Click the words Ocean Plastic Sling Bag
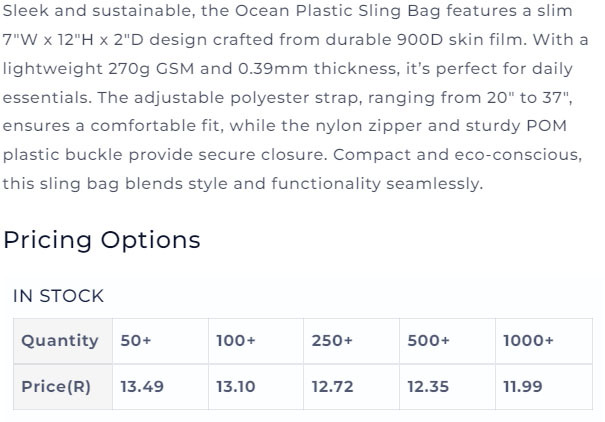605x422 pixels. 338,11
